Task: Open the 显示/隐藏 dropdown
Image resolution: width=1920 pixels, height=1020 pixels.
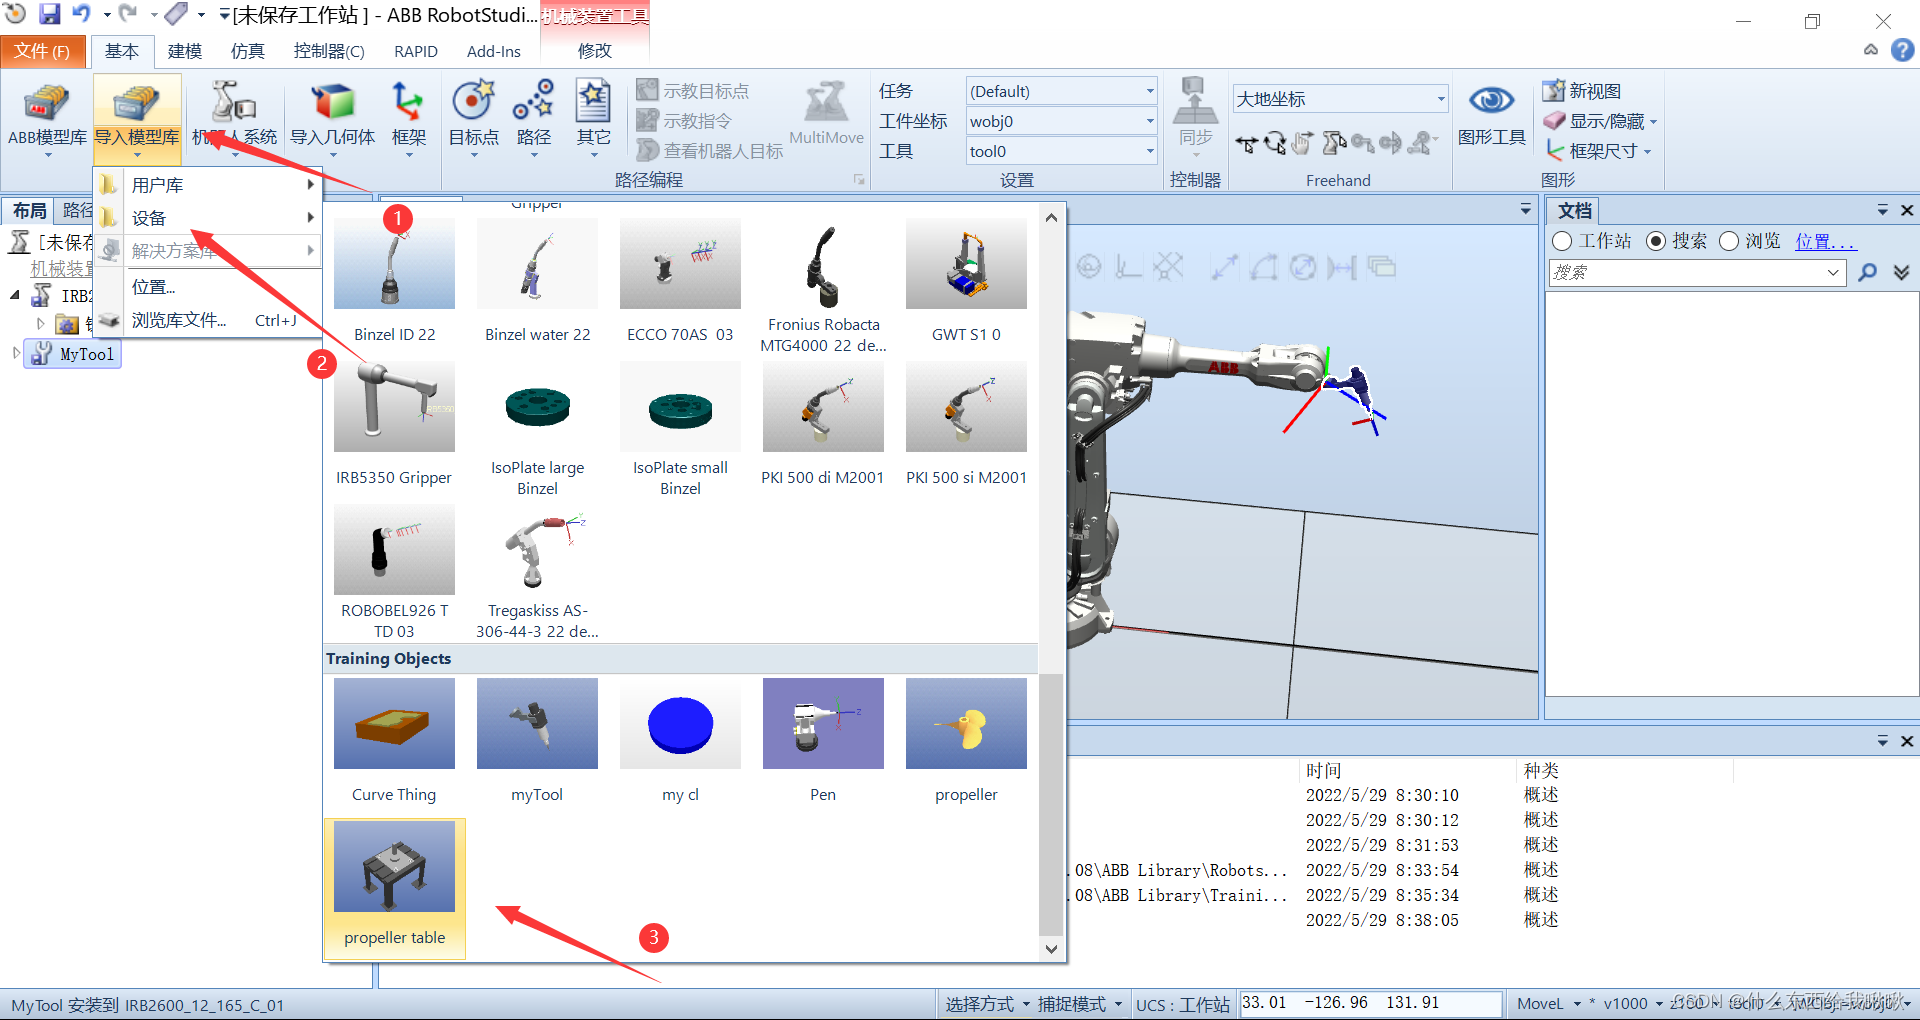Action: point(1600,121)
